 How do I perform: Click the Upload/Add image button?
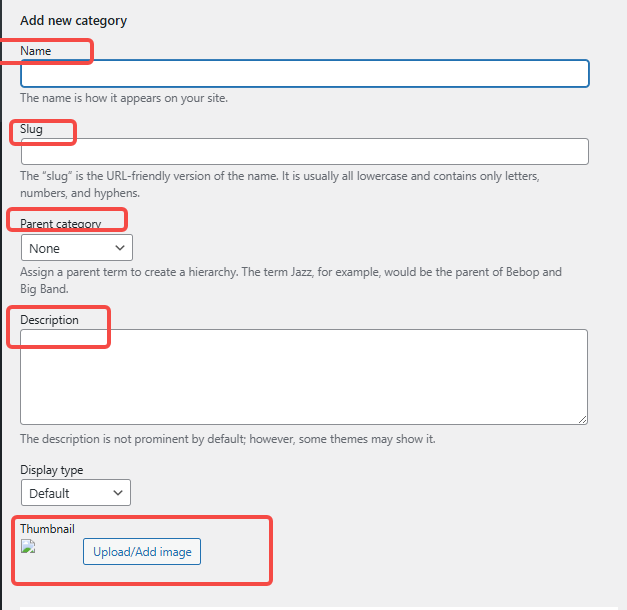142,551
